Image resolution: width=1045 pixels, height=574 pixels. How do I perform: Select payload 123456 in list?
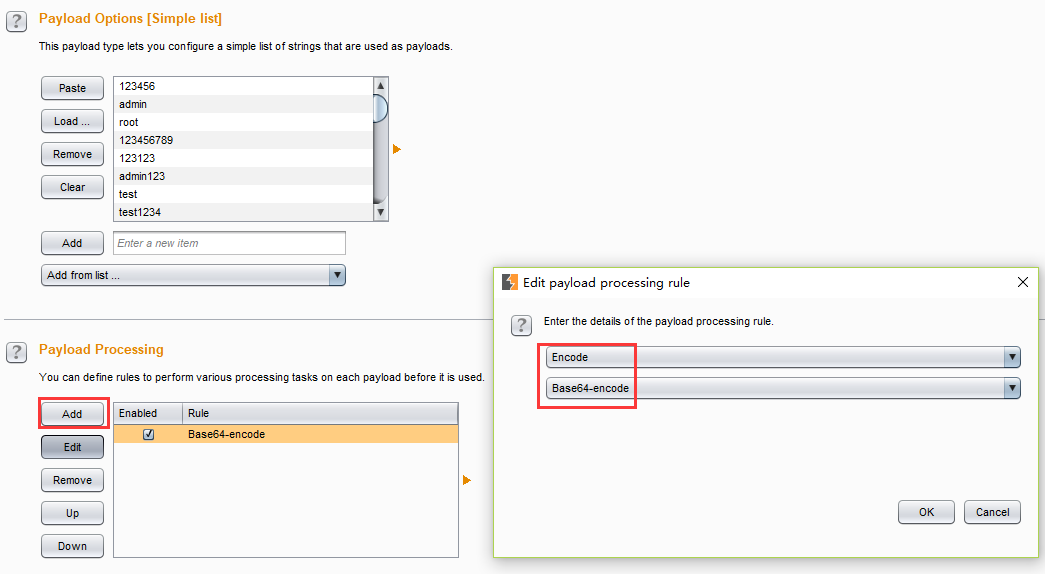point(243,86)
